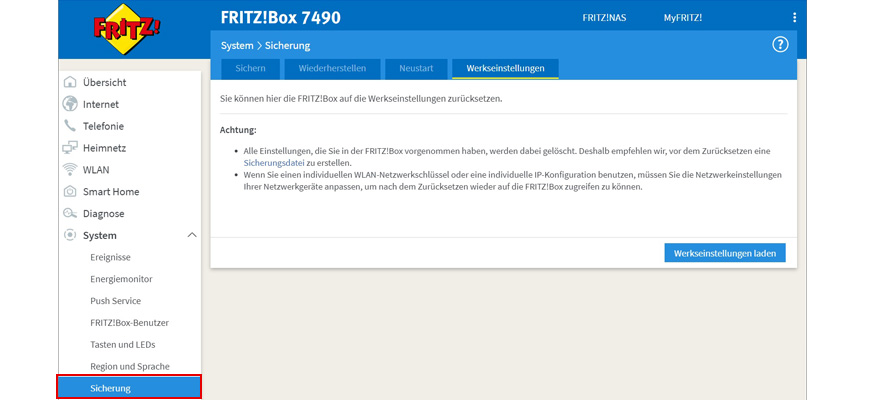
Task: Click the Smart Home icon in sidebar
Action: [x=70, y=192]
